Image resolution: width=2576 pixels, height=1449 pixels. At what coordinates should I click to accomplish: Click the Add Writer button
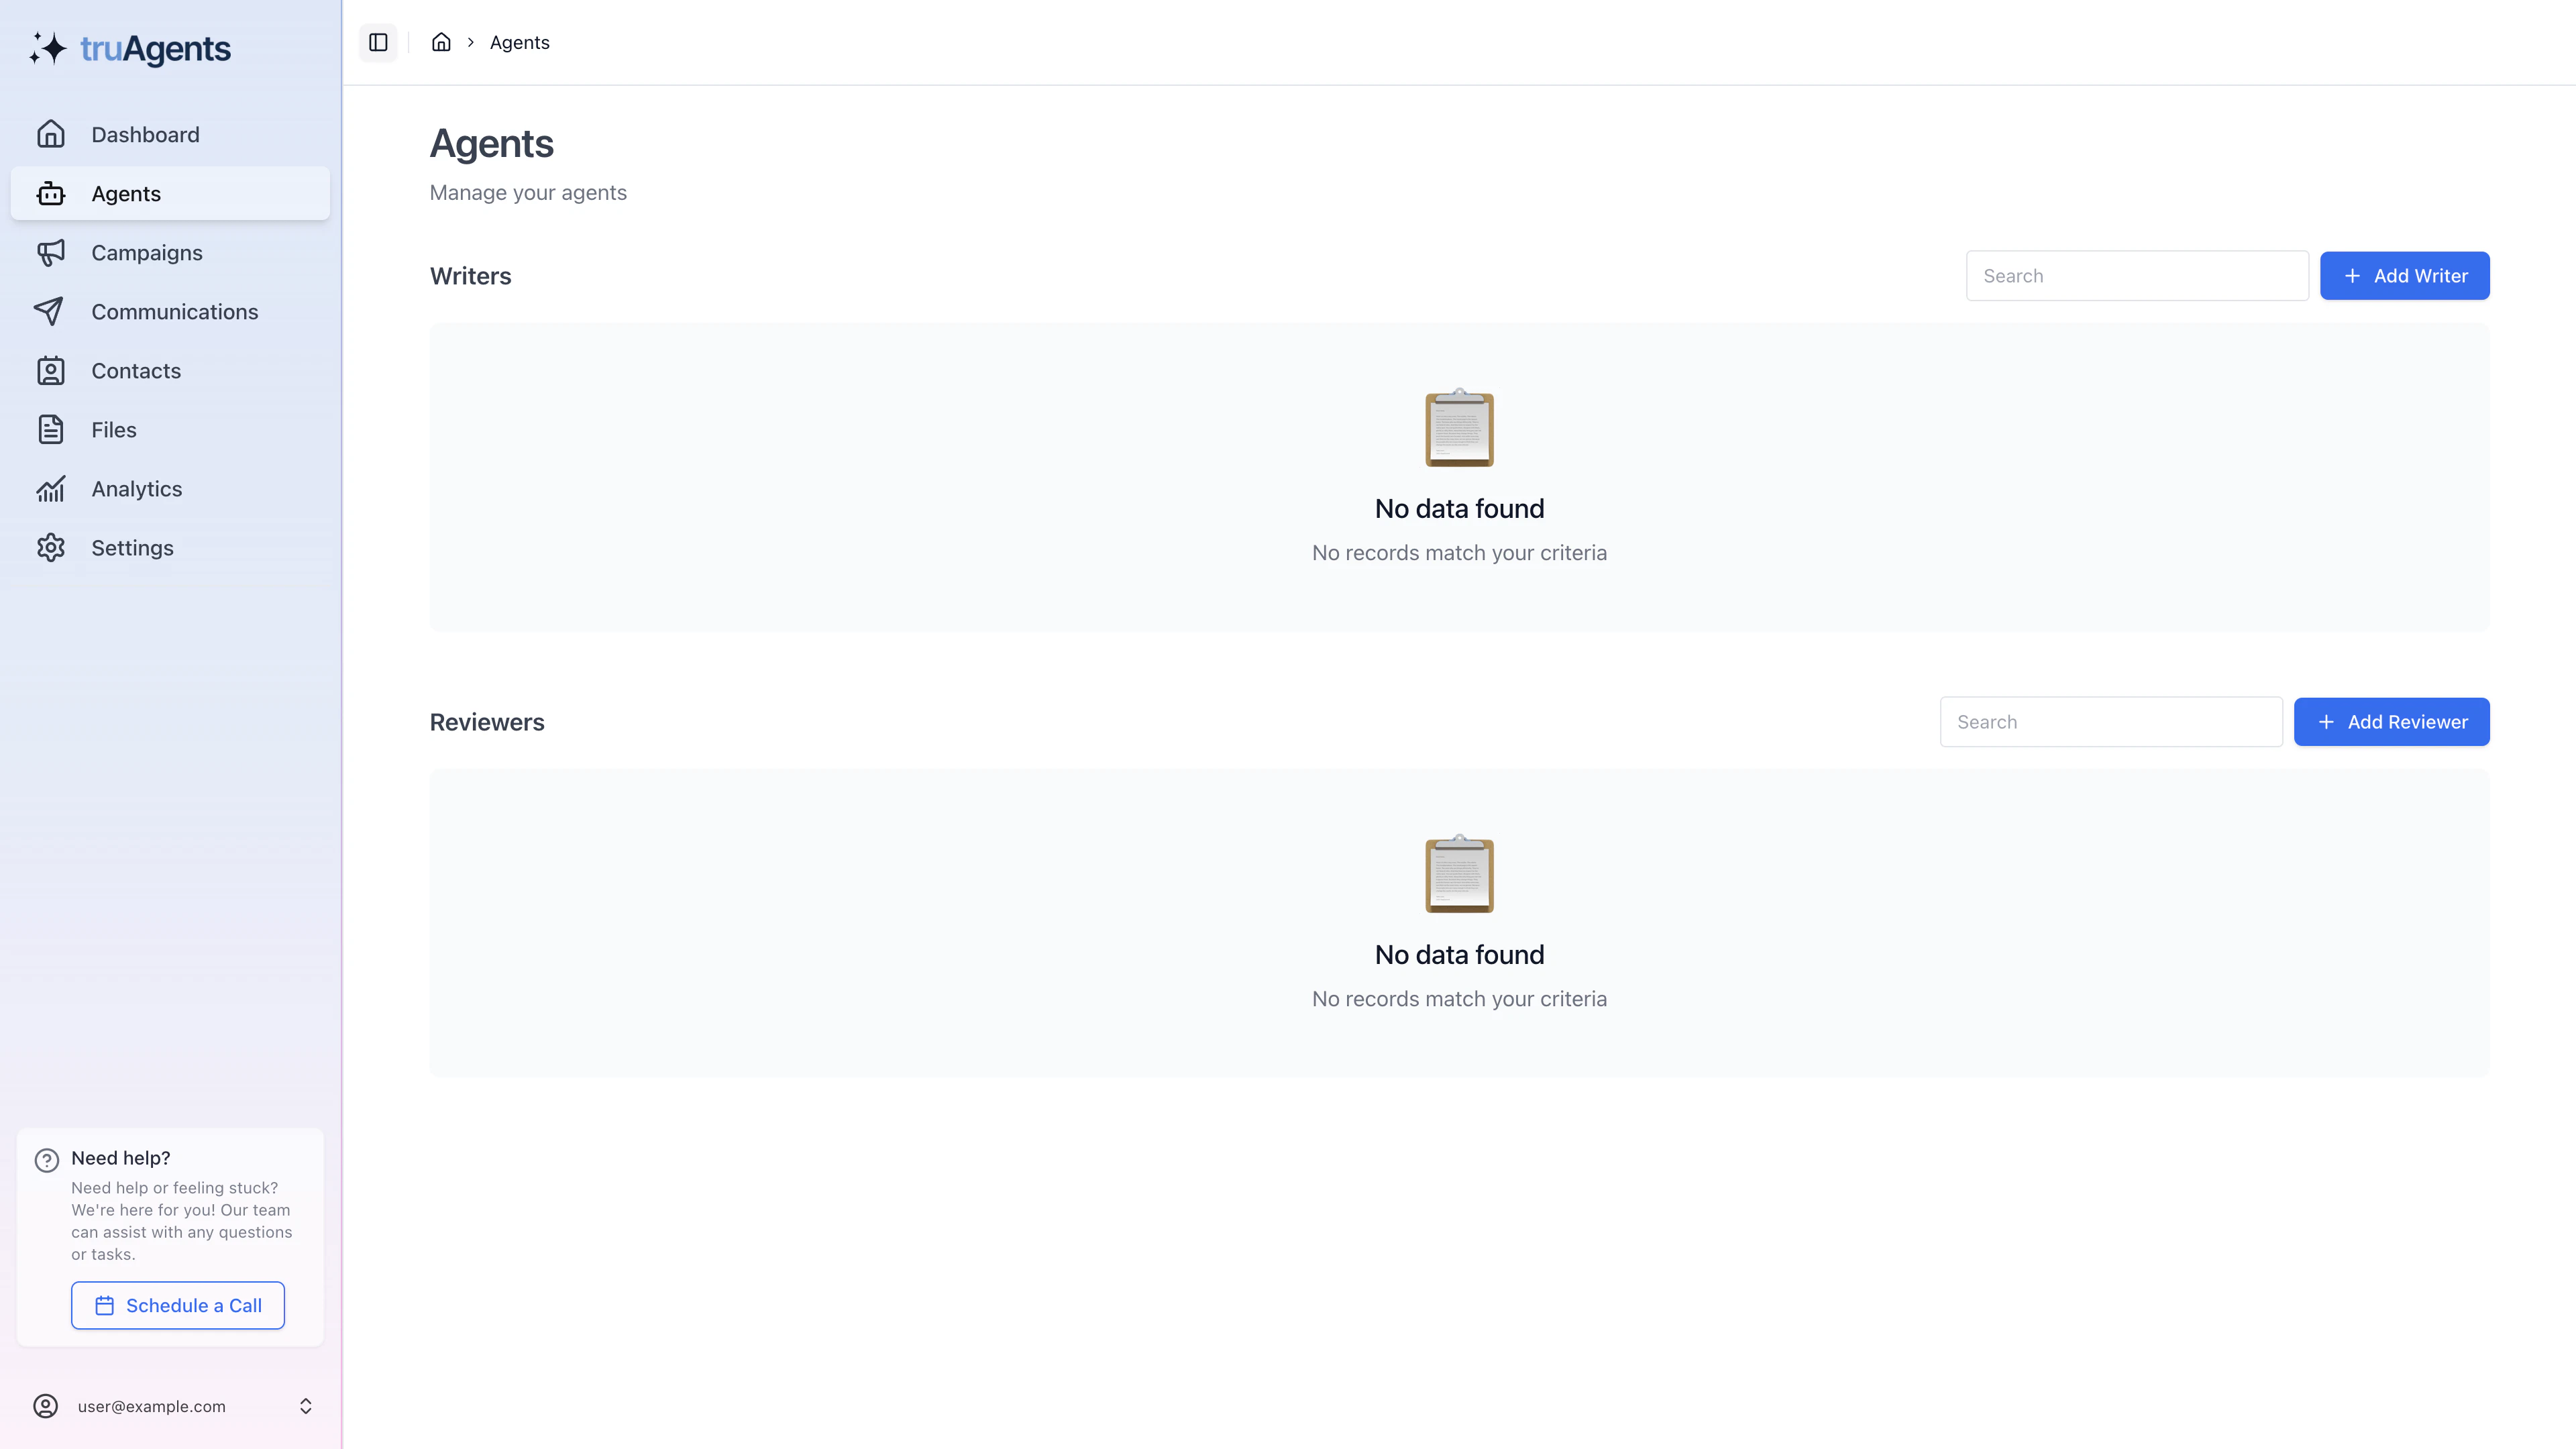coord(2405,275)
